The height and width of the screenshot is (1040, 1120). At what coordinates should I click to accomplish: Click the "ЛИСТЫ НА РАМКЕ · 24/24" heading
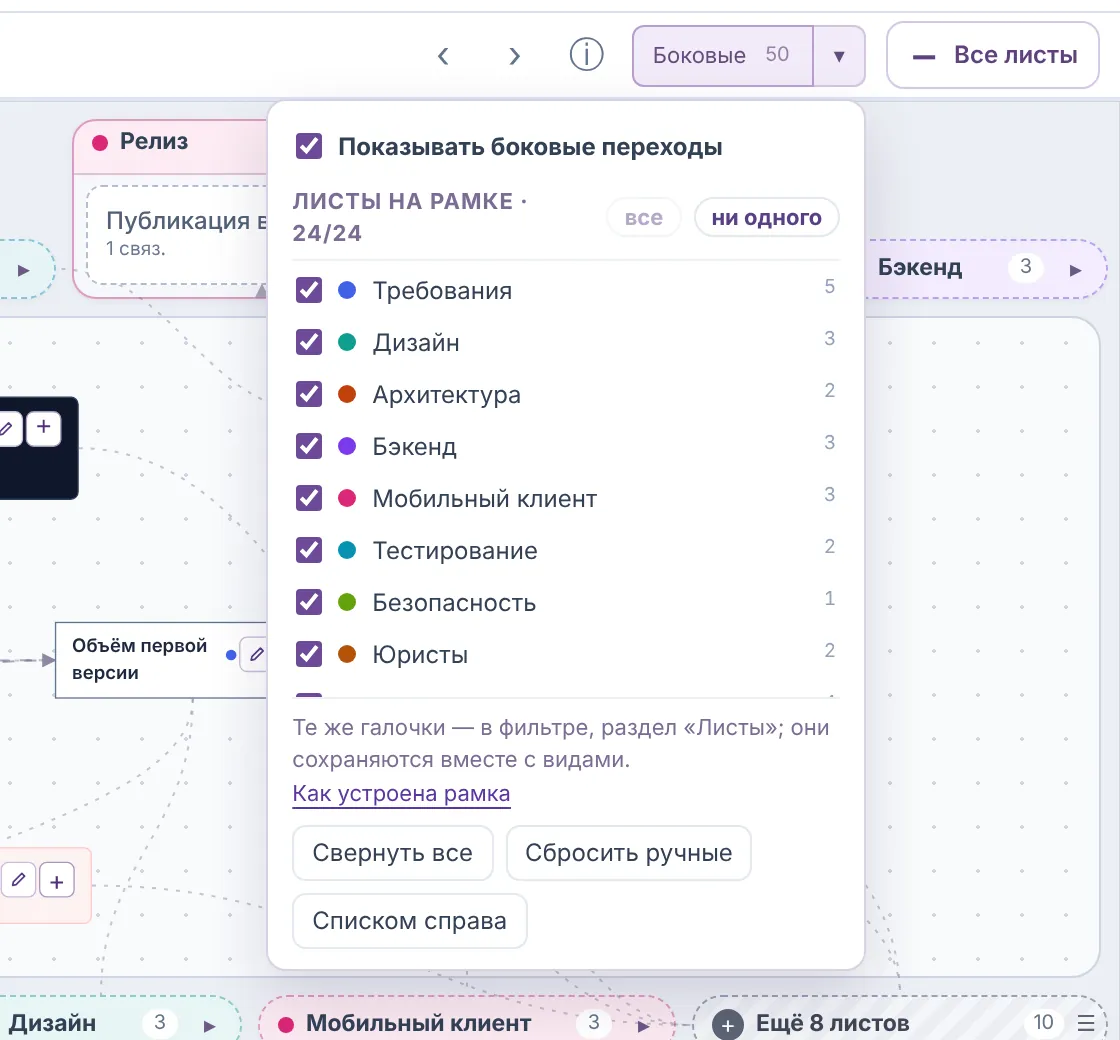tap(410, 217)
